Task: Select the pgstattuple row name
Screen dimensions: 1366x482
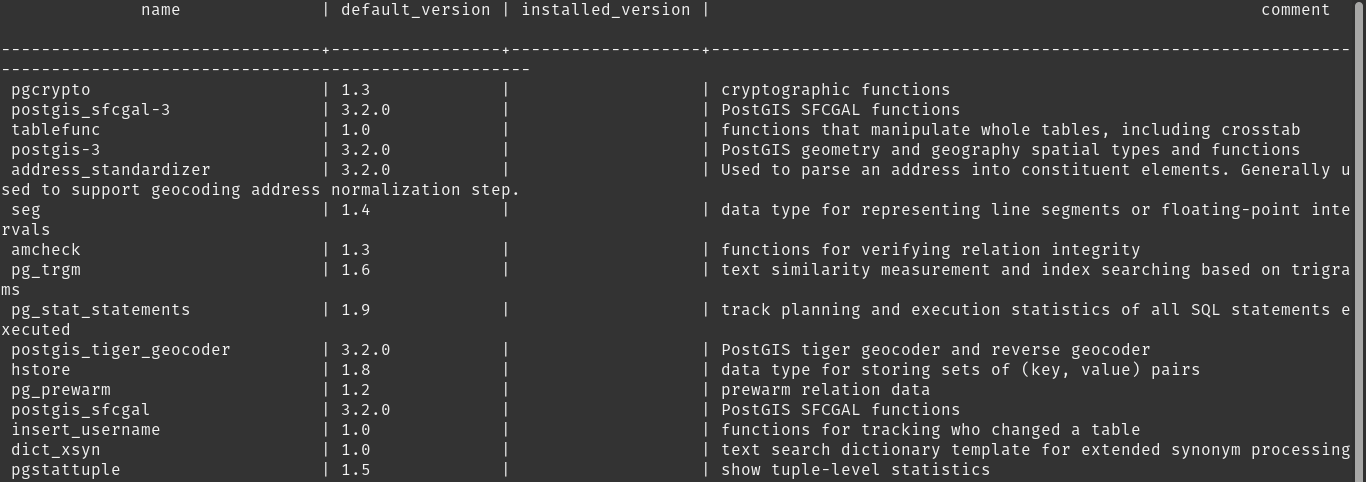Action: point(66,470)
